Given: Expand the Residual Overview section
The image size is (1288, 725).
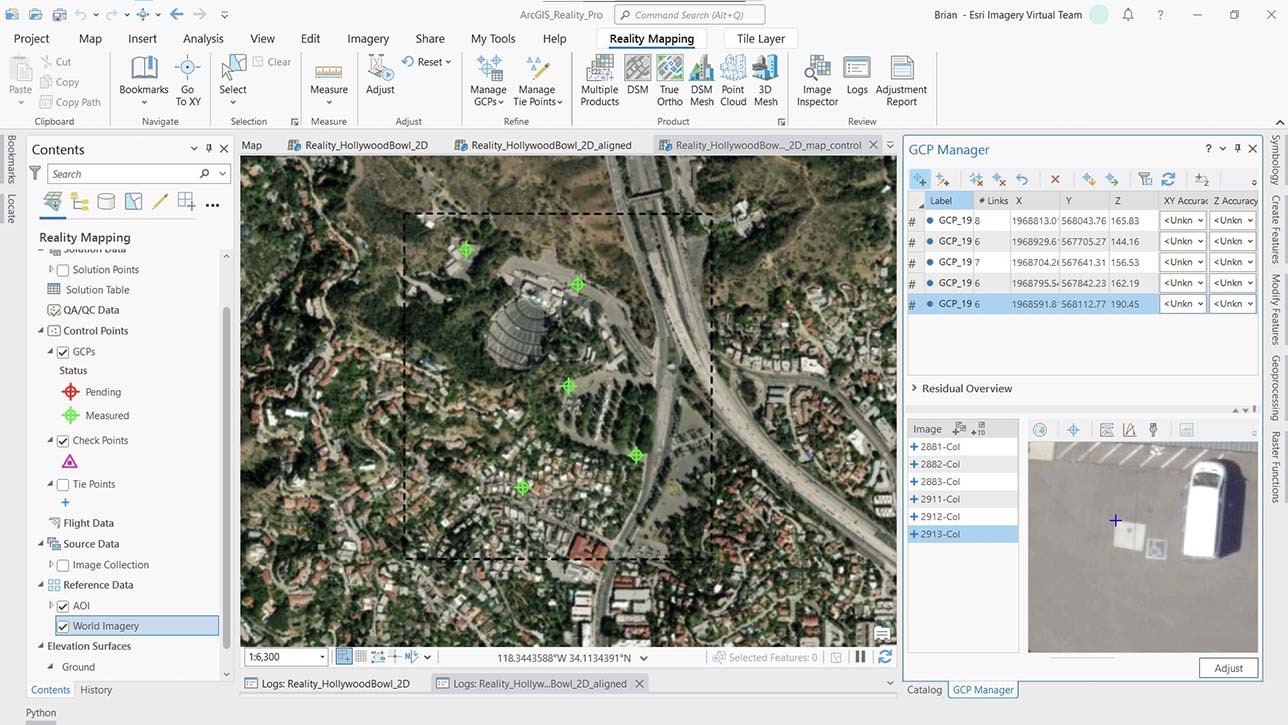Looking at the screenshot, I should click(914, 388).
